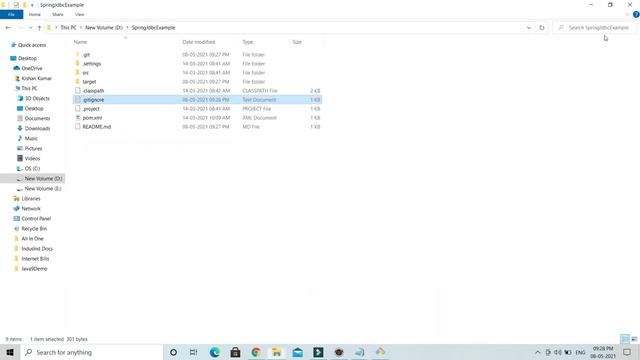Open OS (C:) drive
This screenshot has width=640, height=360.
[x=32, y=169]
